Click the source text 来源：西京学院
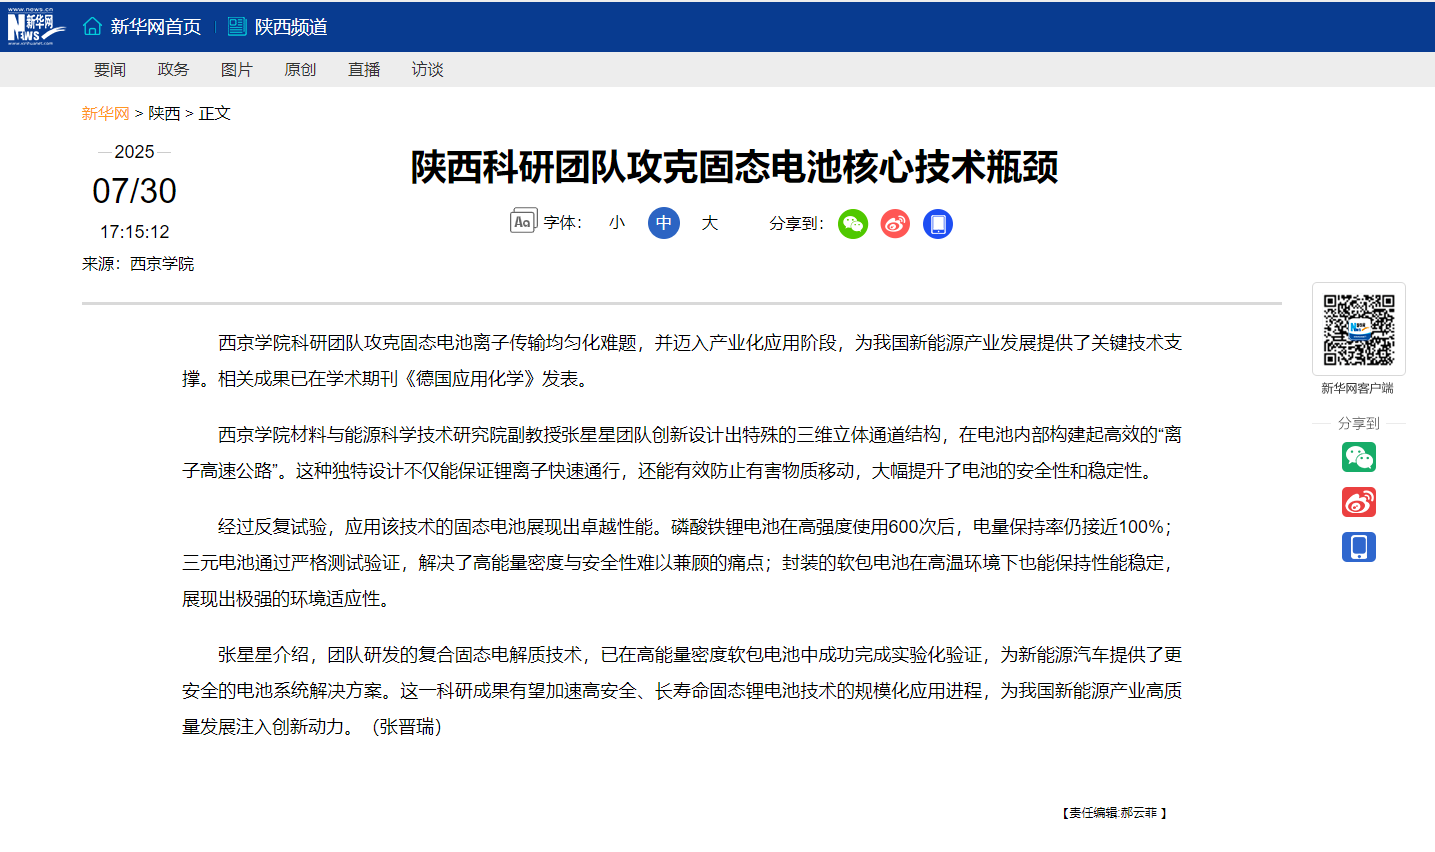This screenshot has height=852, width=1435. pyautogui.click(x=138, y=264)
